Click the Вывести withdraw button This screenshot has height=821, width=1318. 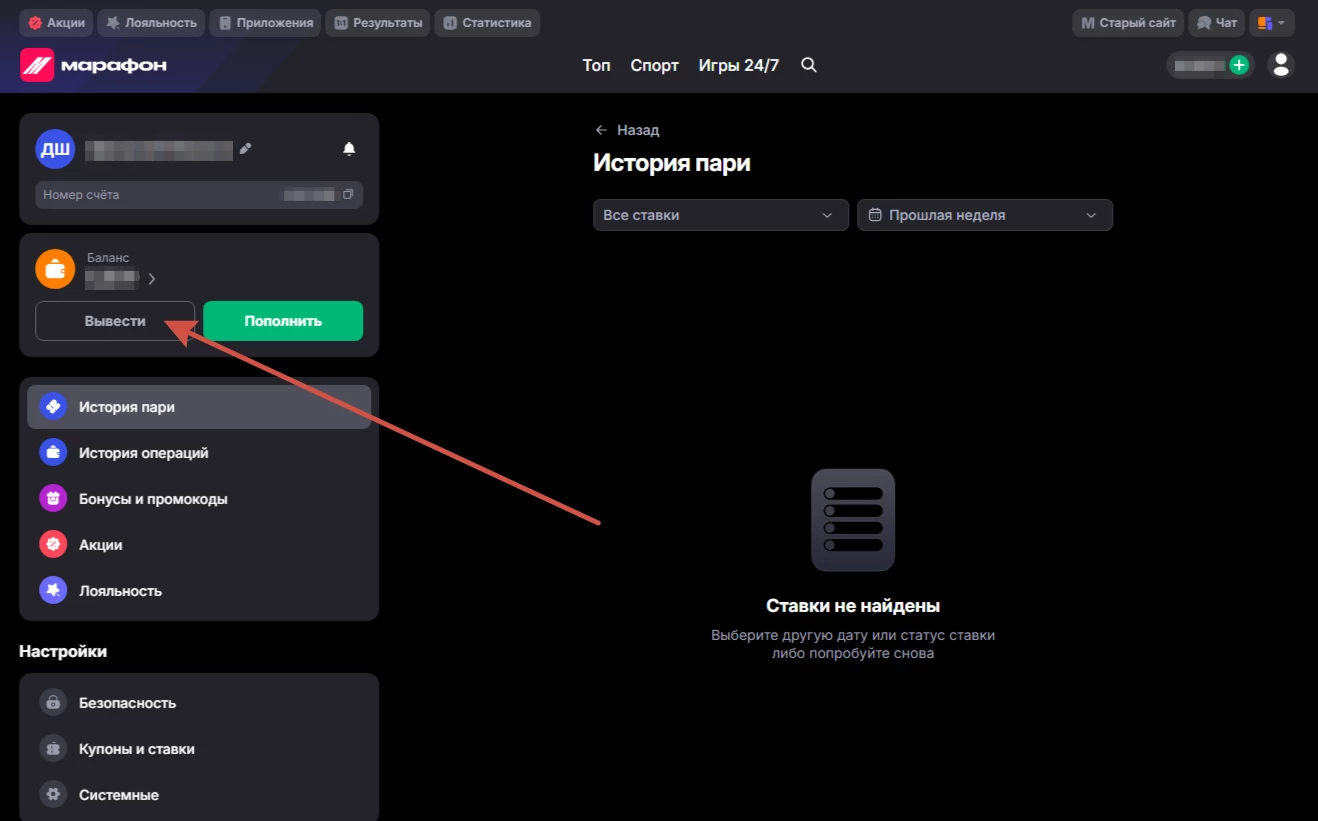pos(115,321)
